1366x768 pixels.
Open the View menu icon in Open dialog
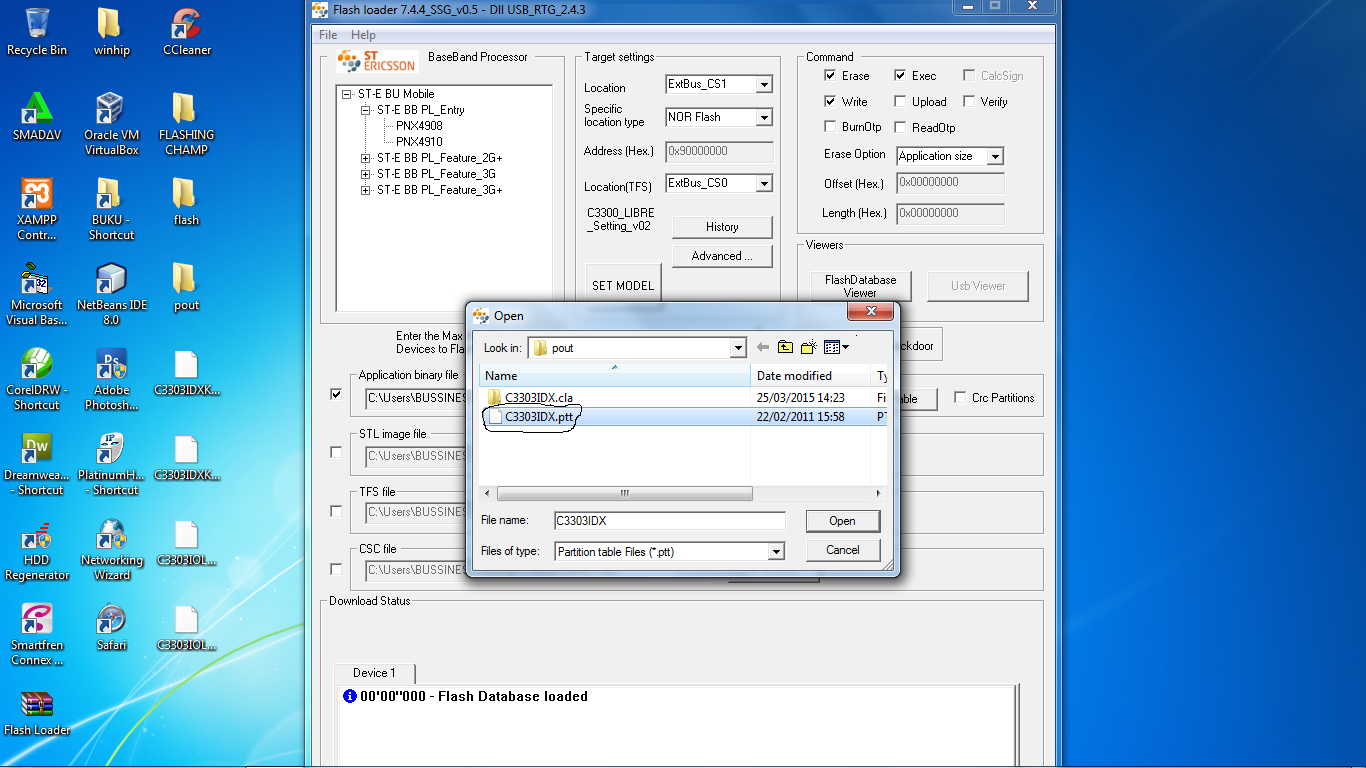[836, 347]
